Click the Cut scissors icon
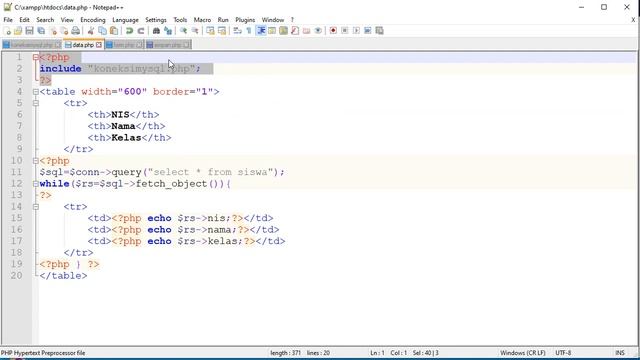The width and height of the screenshot is (640, 360). tap(91, 31)
